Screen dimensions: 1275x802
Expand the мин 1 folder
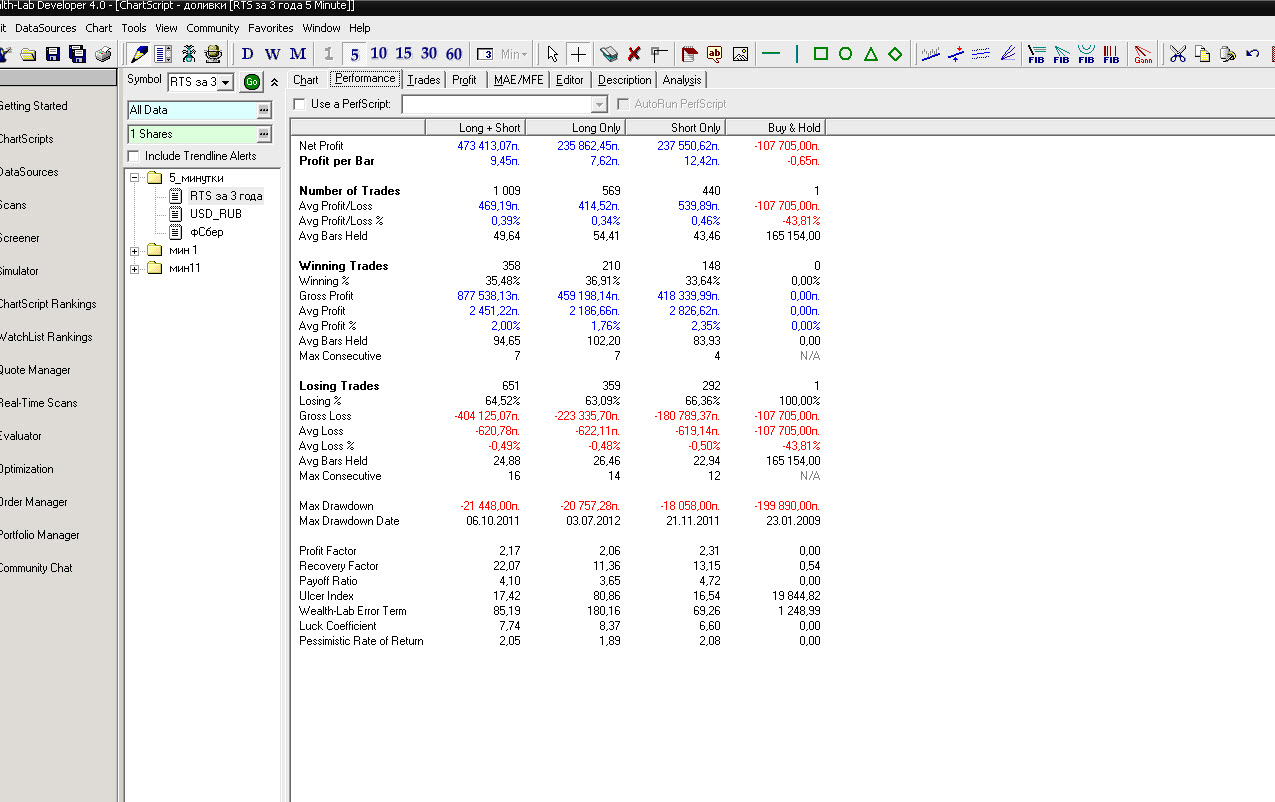pyautogui.click(x=135, y=250)
